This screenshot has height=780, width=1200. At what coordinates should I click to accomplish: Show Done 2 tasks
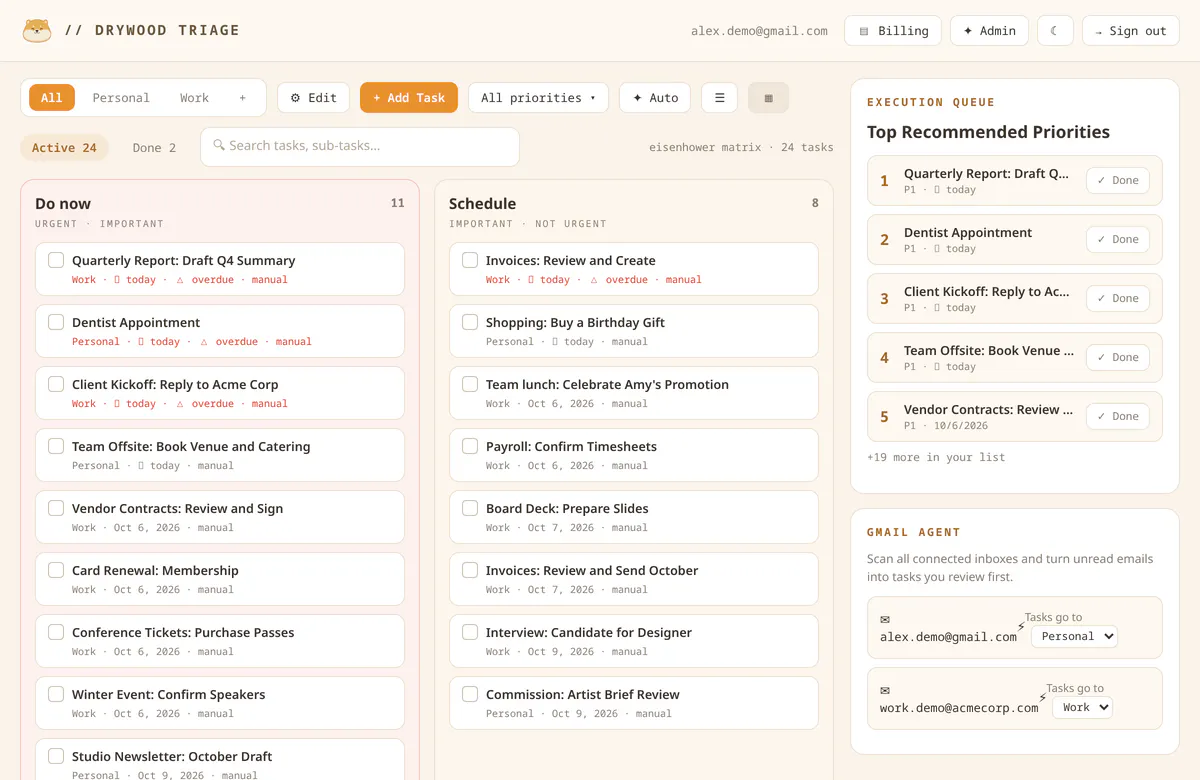154,148
